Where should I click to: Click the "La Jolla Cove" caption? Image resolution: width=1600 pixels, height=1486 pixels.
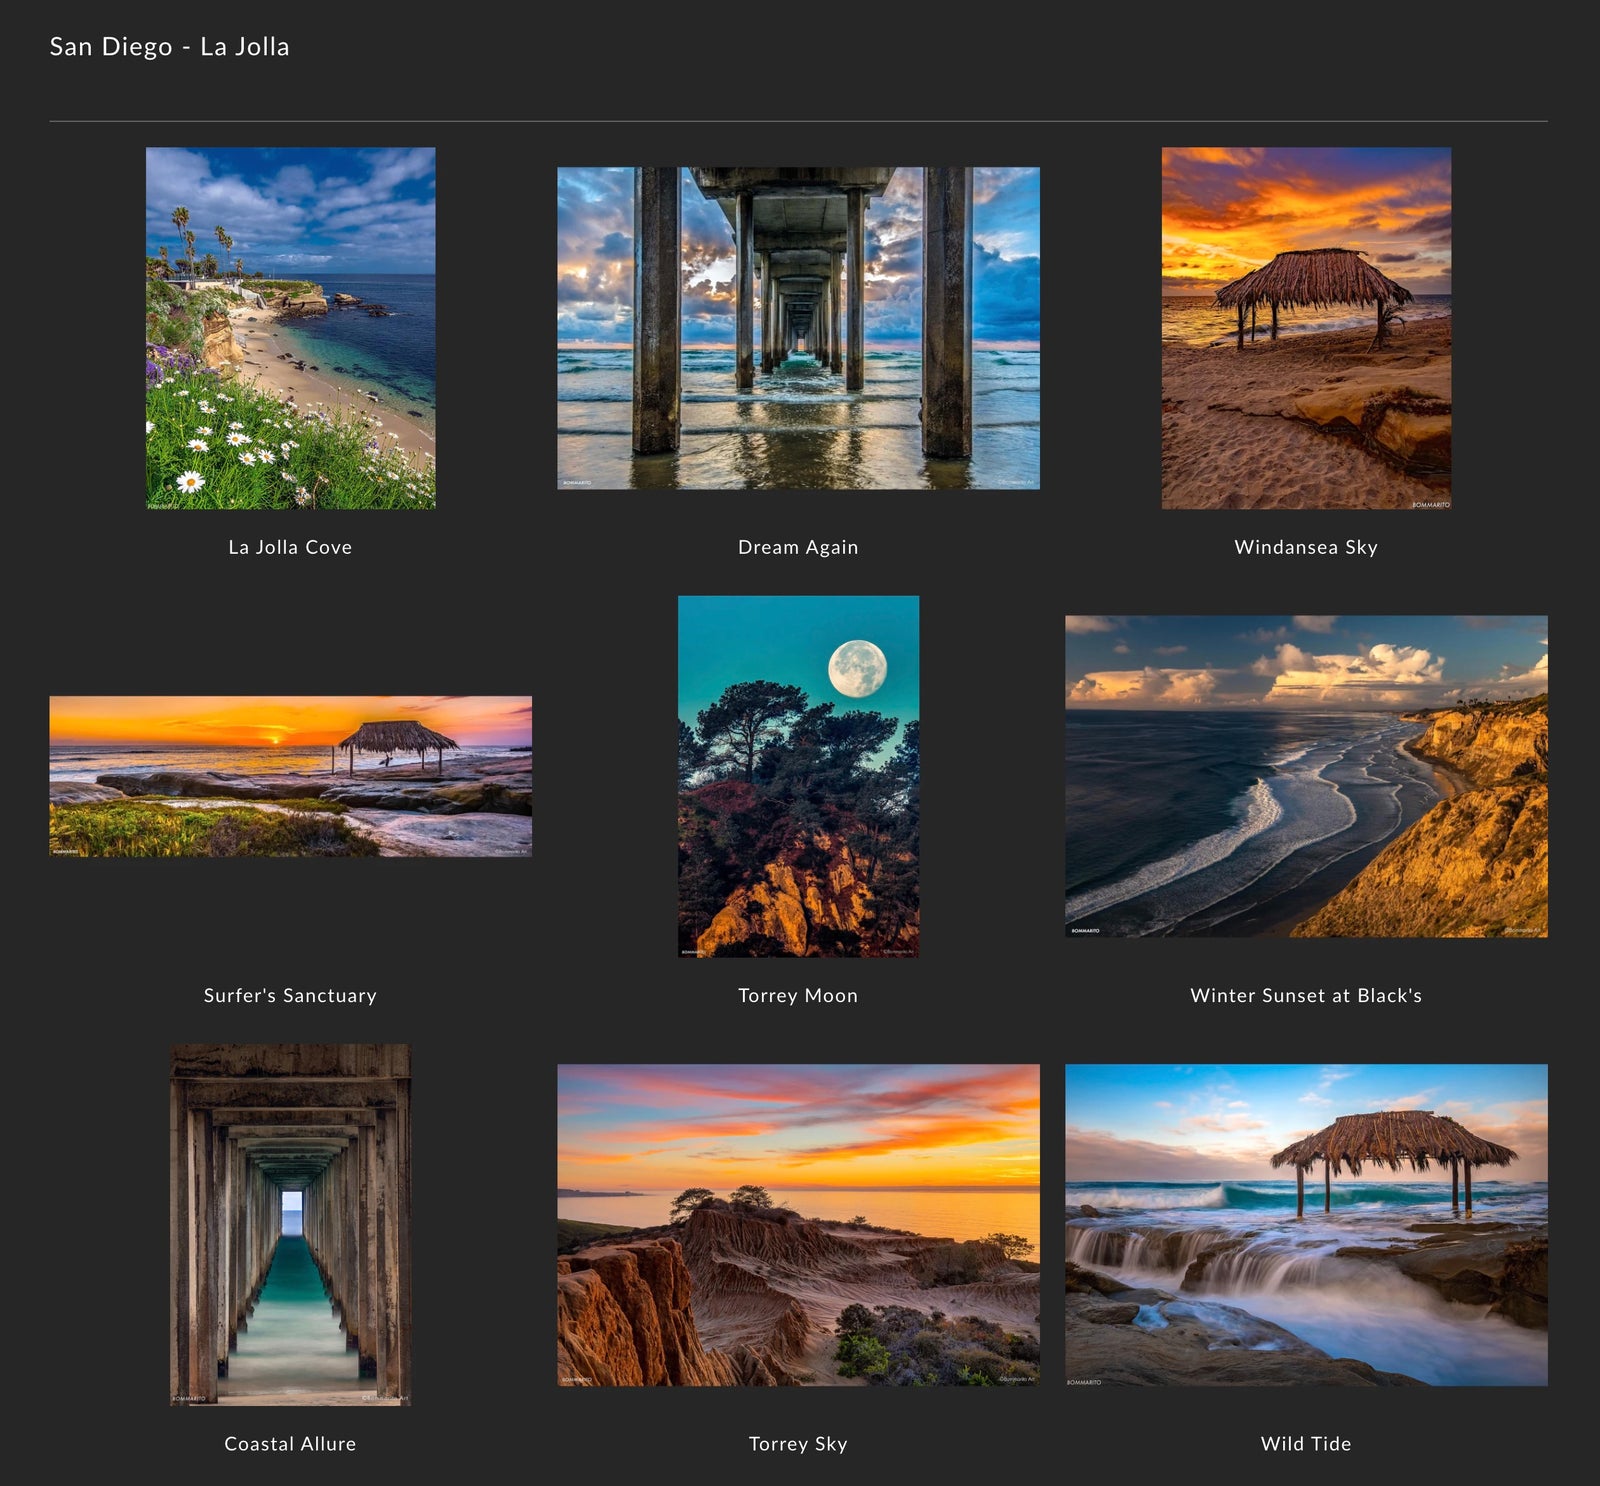[x=290, y=547]
